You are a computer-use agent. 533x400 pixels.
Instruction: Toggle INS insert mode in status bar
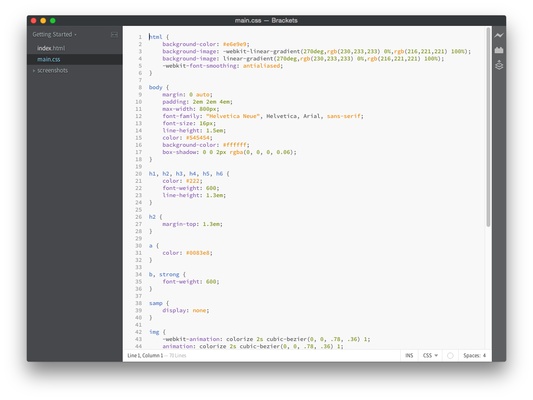pyautogui.click(x=409, y=355)
